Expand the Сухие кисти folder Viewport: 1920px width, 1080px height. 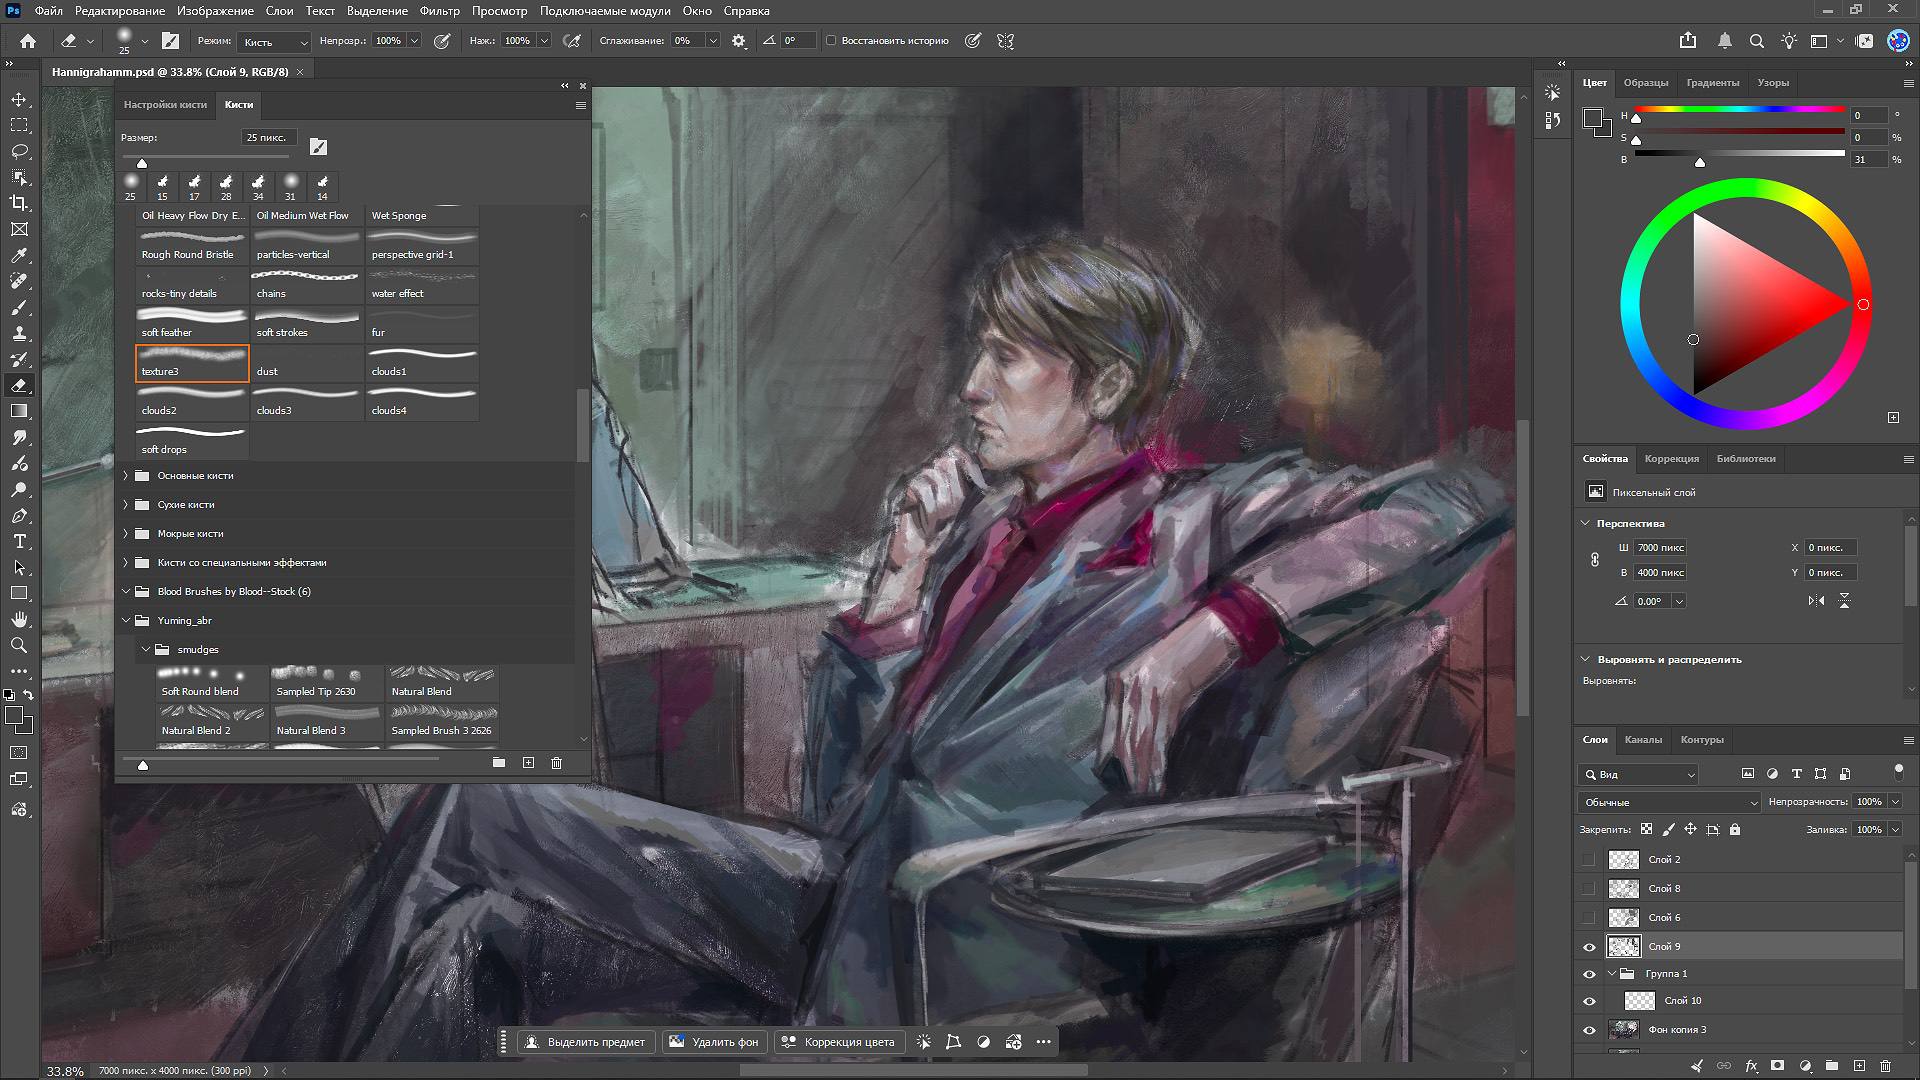coord(126,505)
